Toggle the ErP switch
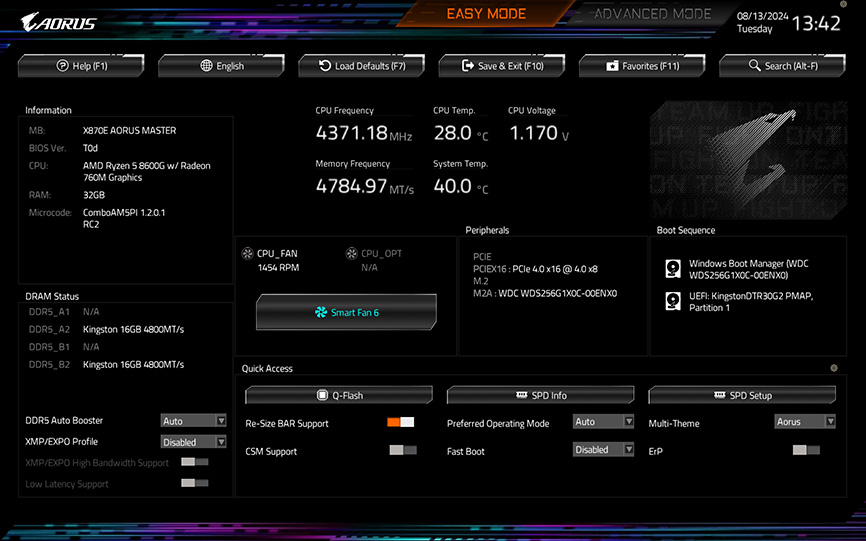The image size is (866, 541). [806, 451]
